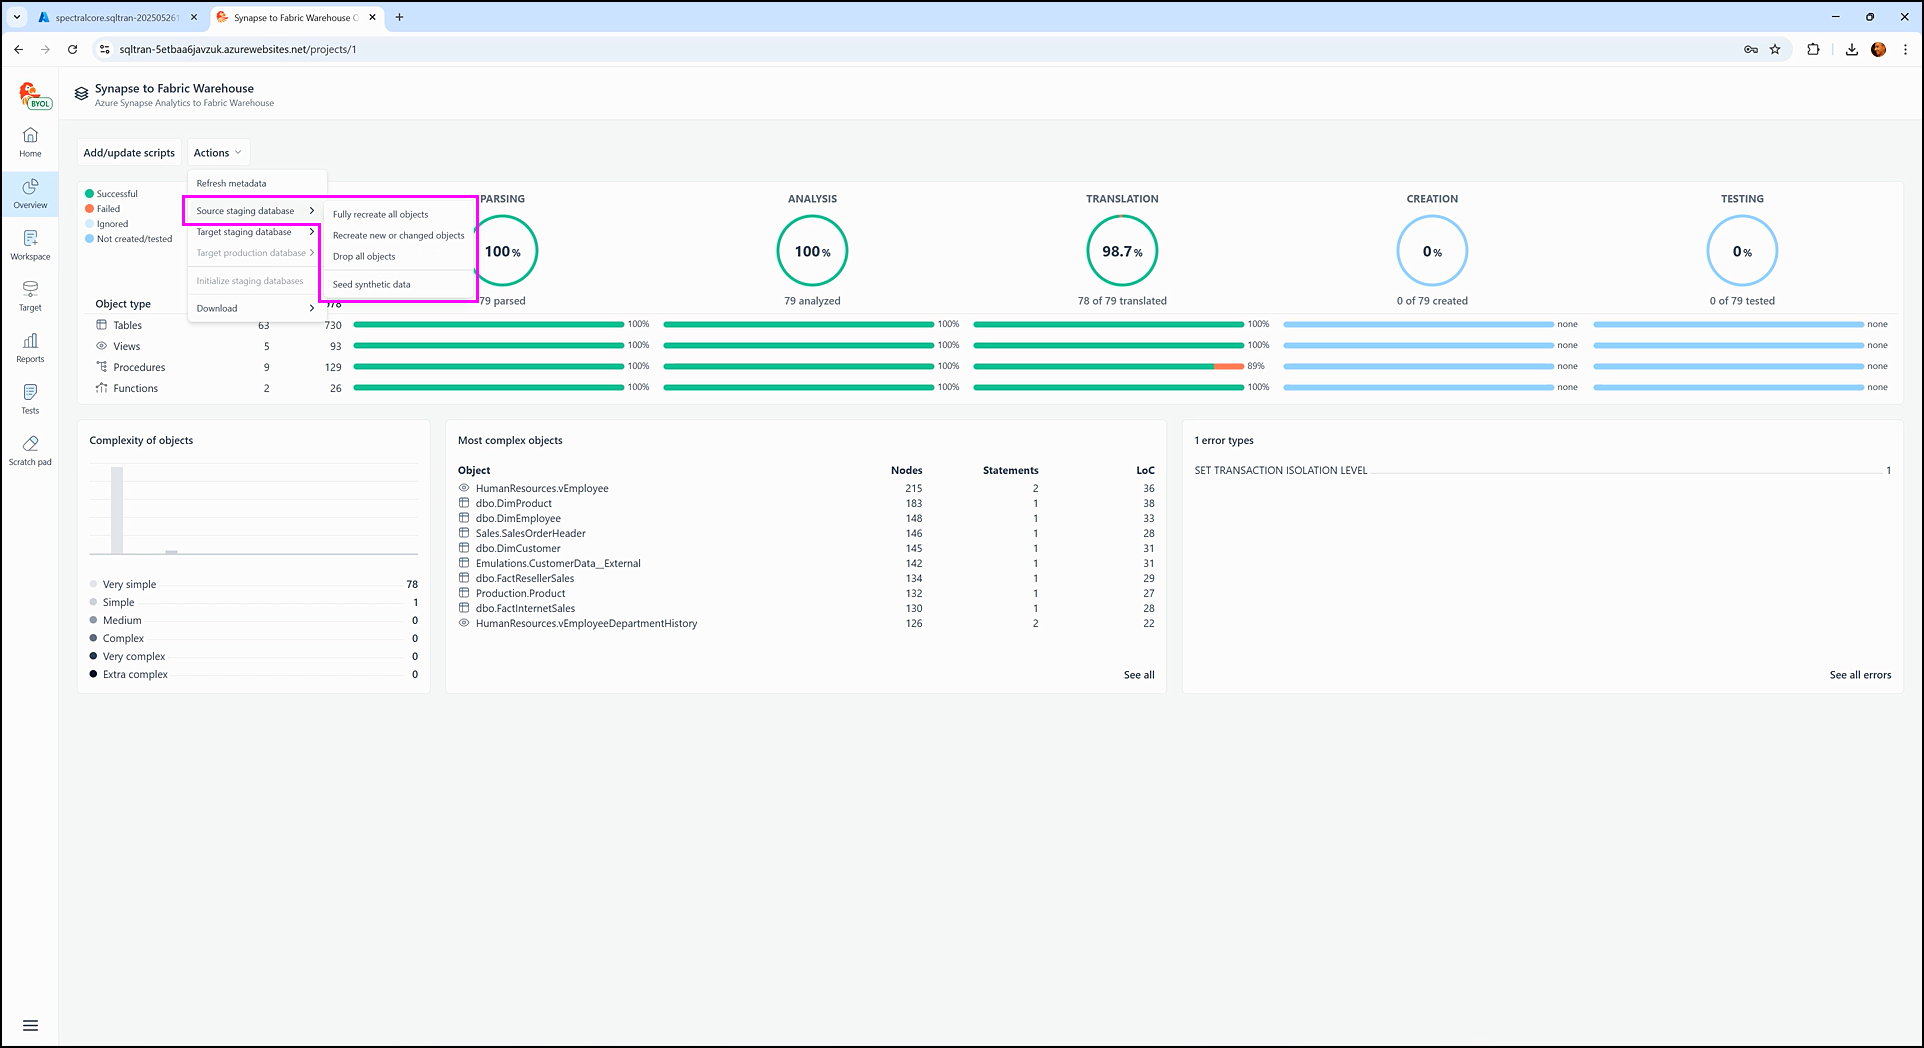Click the hamburger menu icon at bottom left
The width and height of the screenshot is (1924, 1048).
point(30,1025)
